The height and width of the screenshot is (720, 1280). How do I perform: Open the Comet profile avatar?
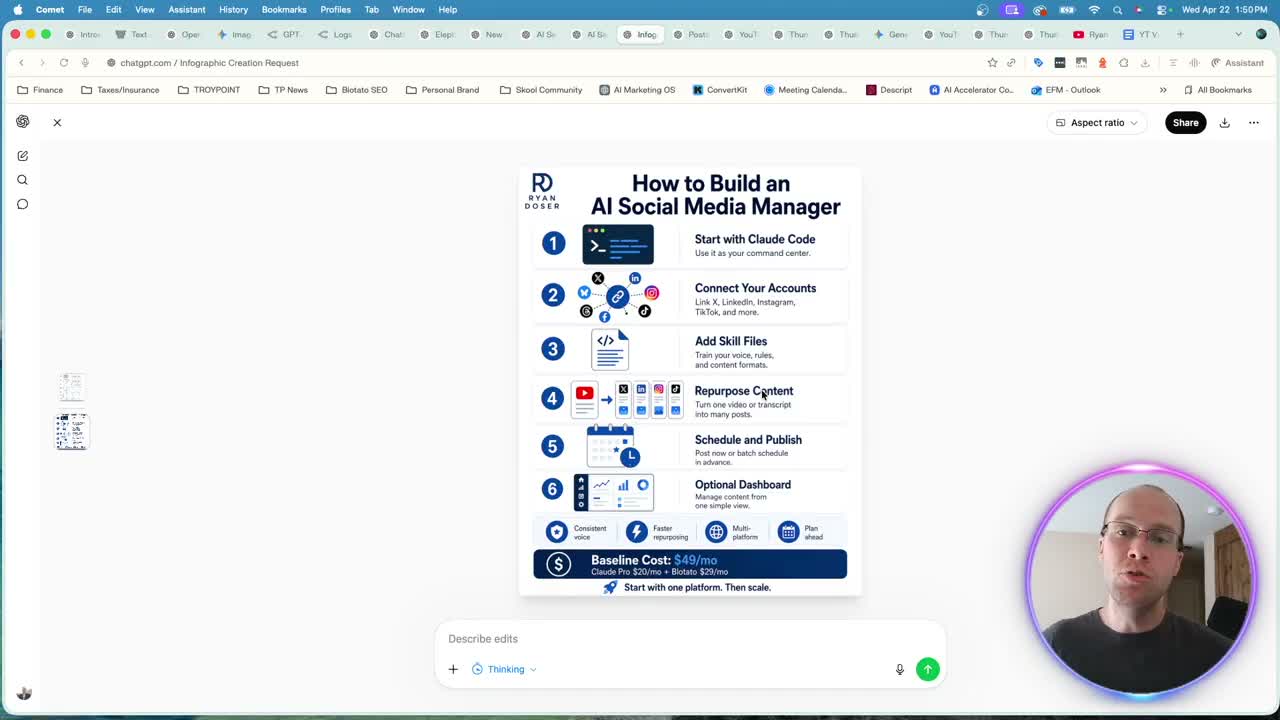[x=1261, y=34]
